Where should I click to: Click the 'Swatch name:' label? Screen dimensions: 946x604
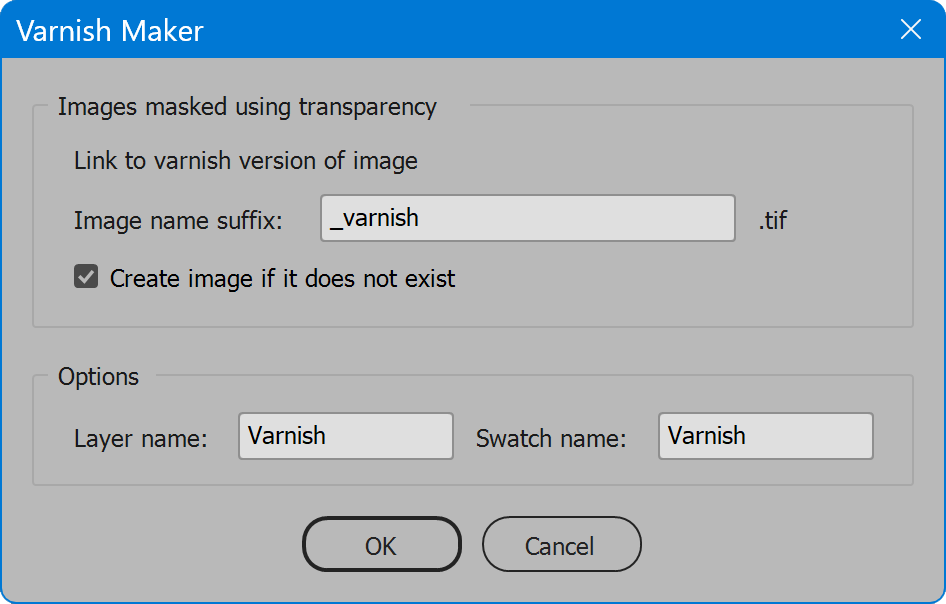551,439
